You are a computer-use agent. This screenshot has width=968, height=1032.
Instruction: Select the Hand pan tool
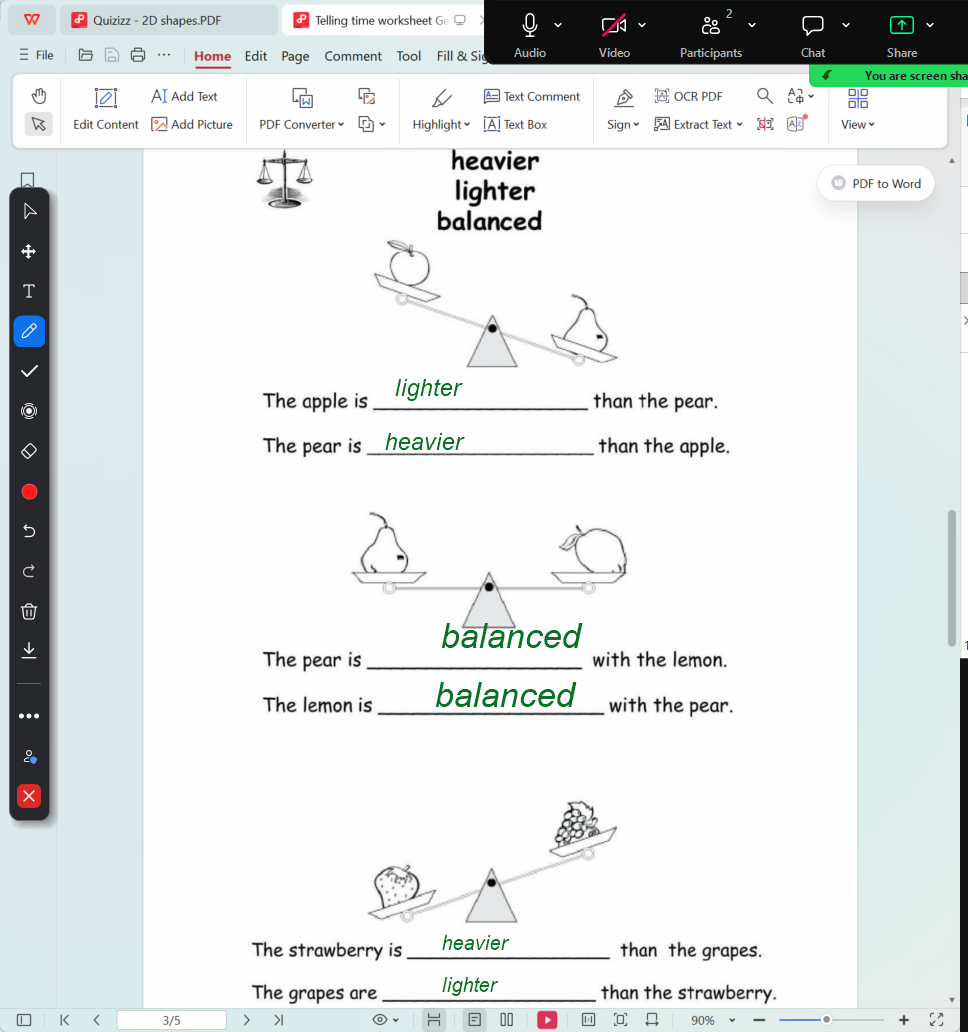pos(39,96)
